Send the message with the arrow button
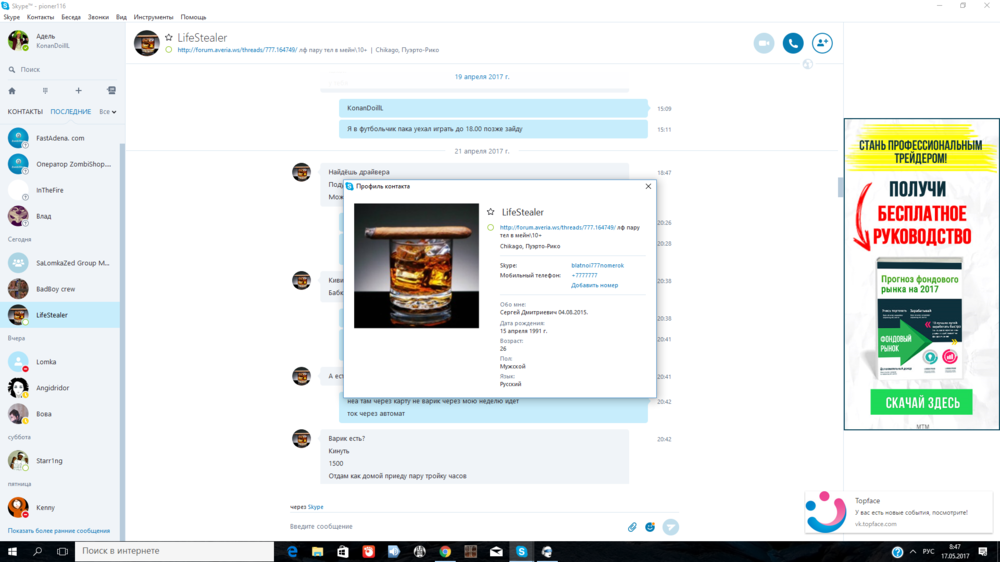The width and height of the screenshot is (1000, 562). tap(670, 527)
